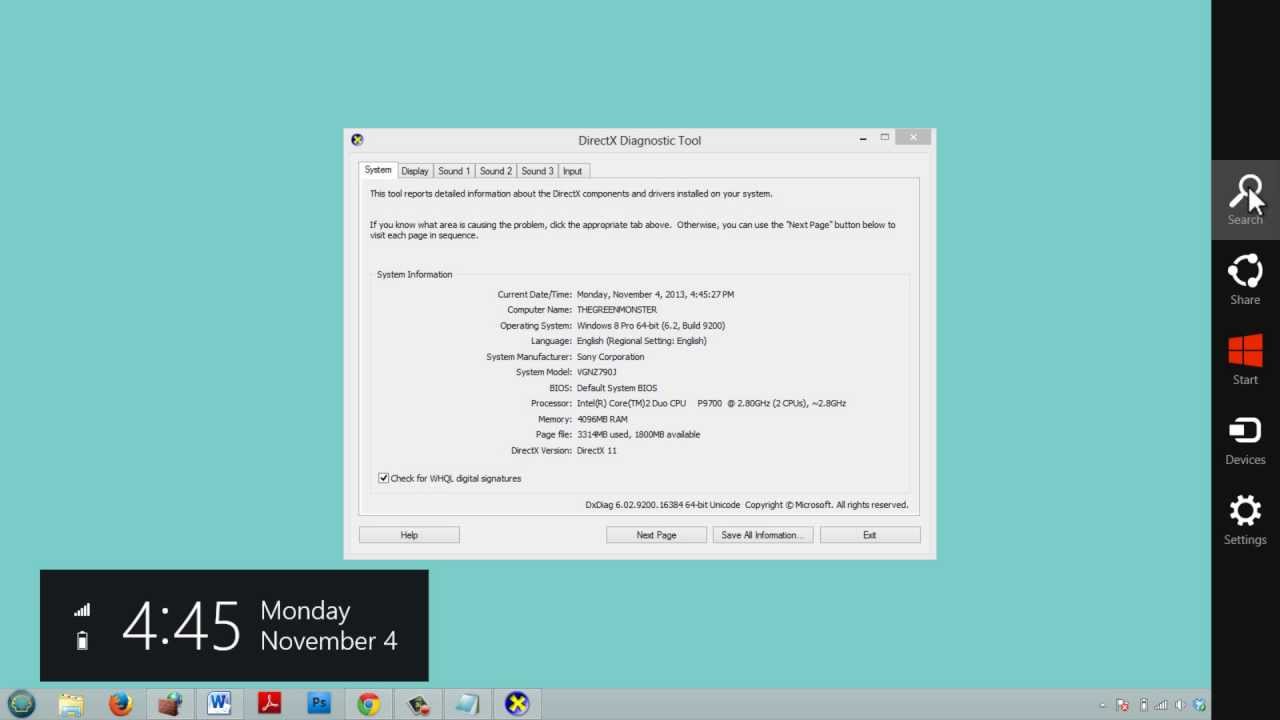Click the Current Date/Time value
The image size is (1280, 720).
[x=655, y=295]
